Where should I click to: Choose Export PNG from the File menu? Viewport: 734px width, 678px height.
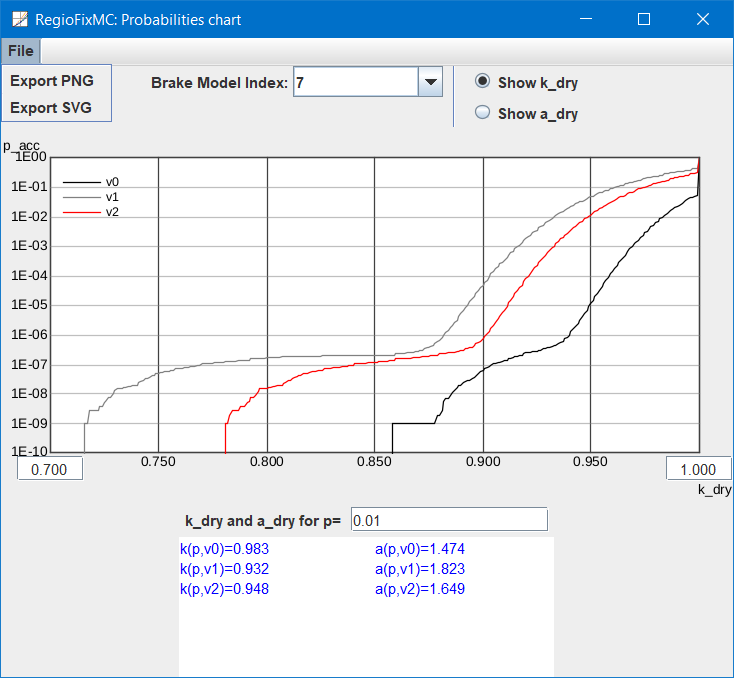coord(50,81)
